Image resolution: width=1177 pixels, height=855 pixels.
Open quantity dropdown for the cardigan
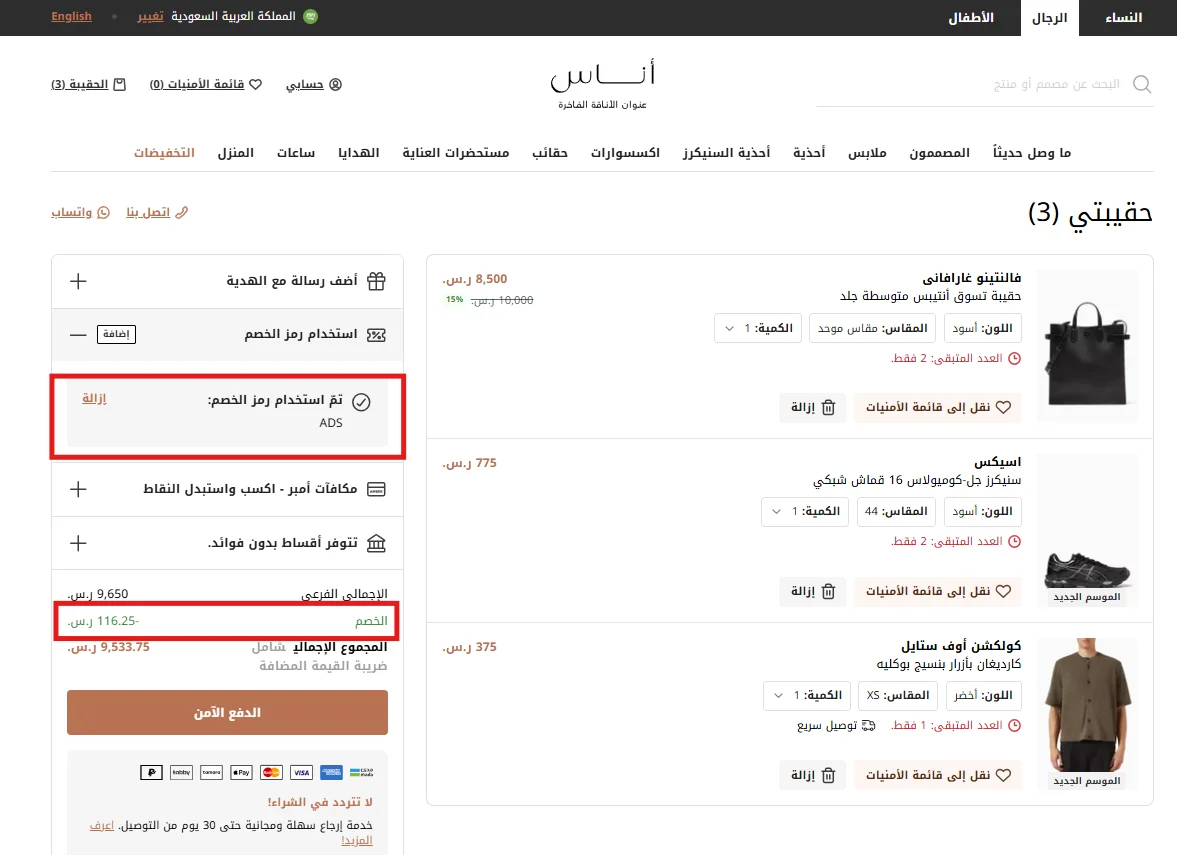(x=808, y=696)
